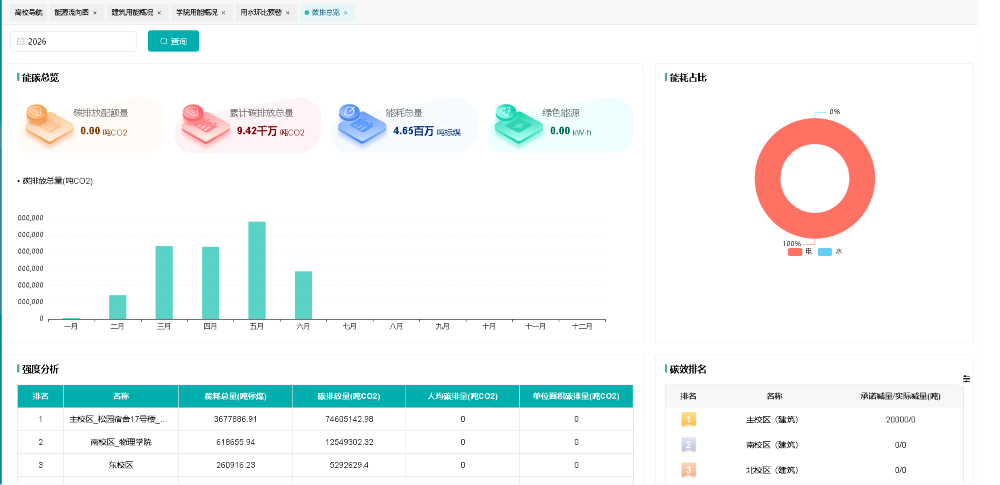This screenshot has width=1000, height=485.
Task: Click the gold rank 1 badge
Action: (688, 420)
